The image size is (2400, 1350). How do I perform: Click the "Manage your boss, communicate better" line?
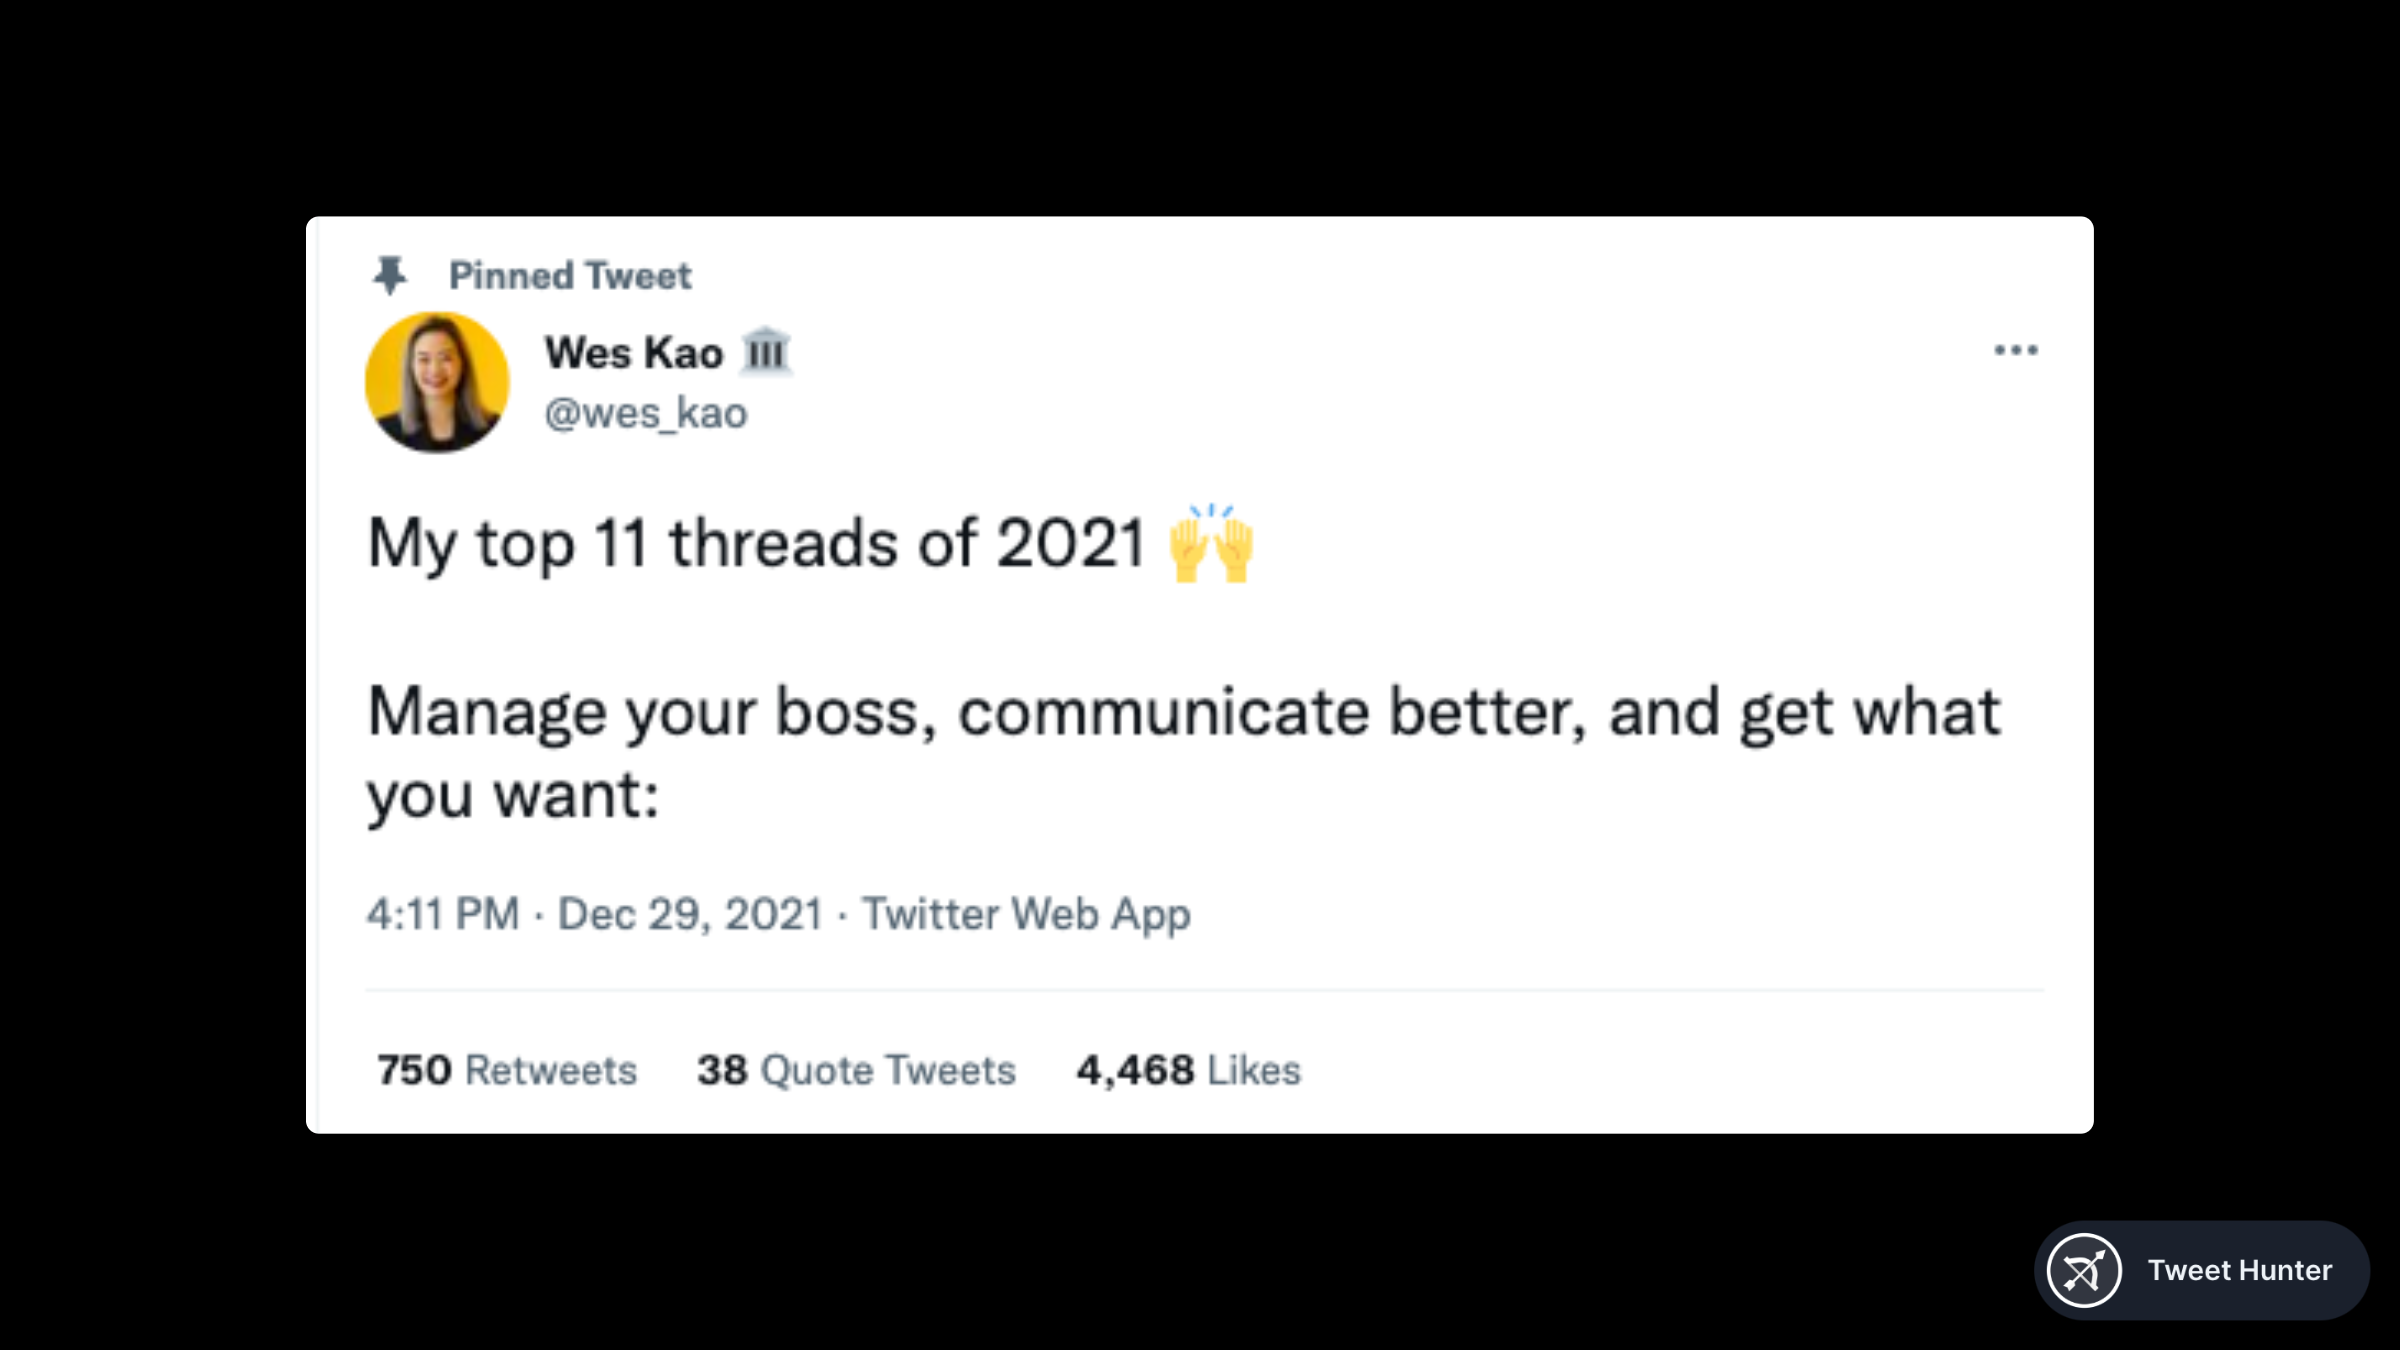coord(1184,712)
